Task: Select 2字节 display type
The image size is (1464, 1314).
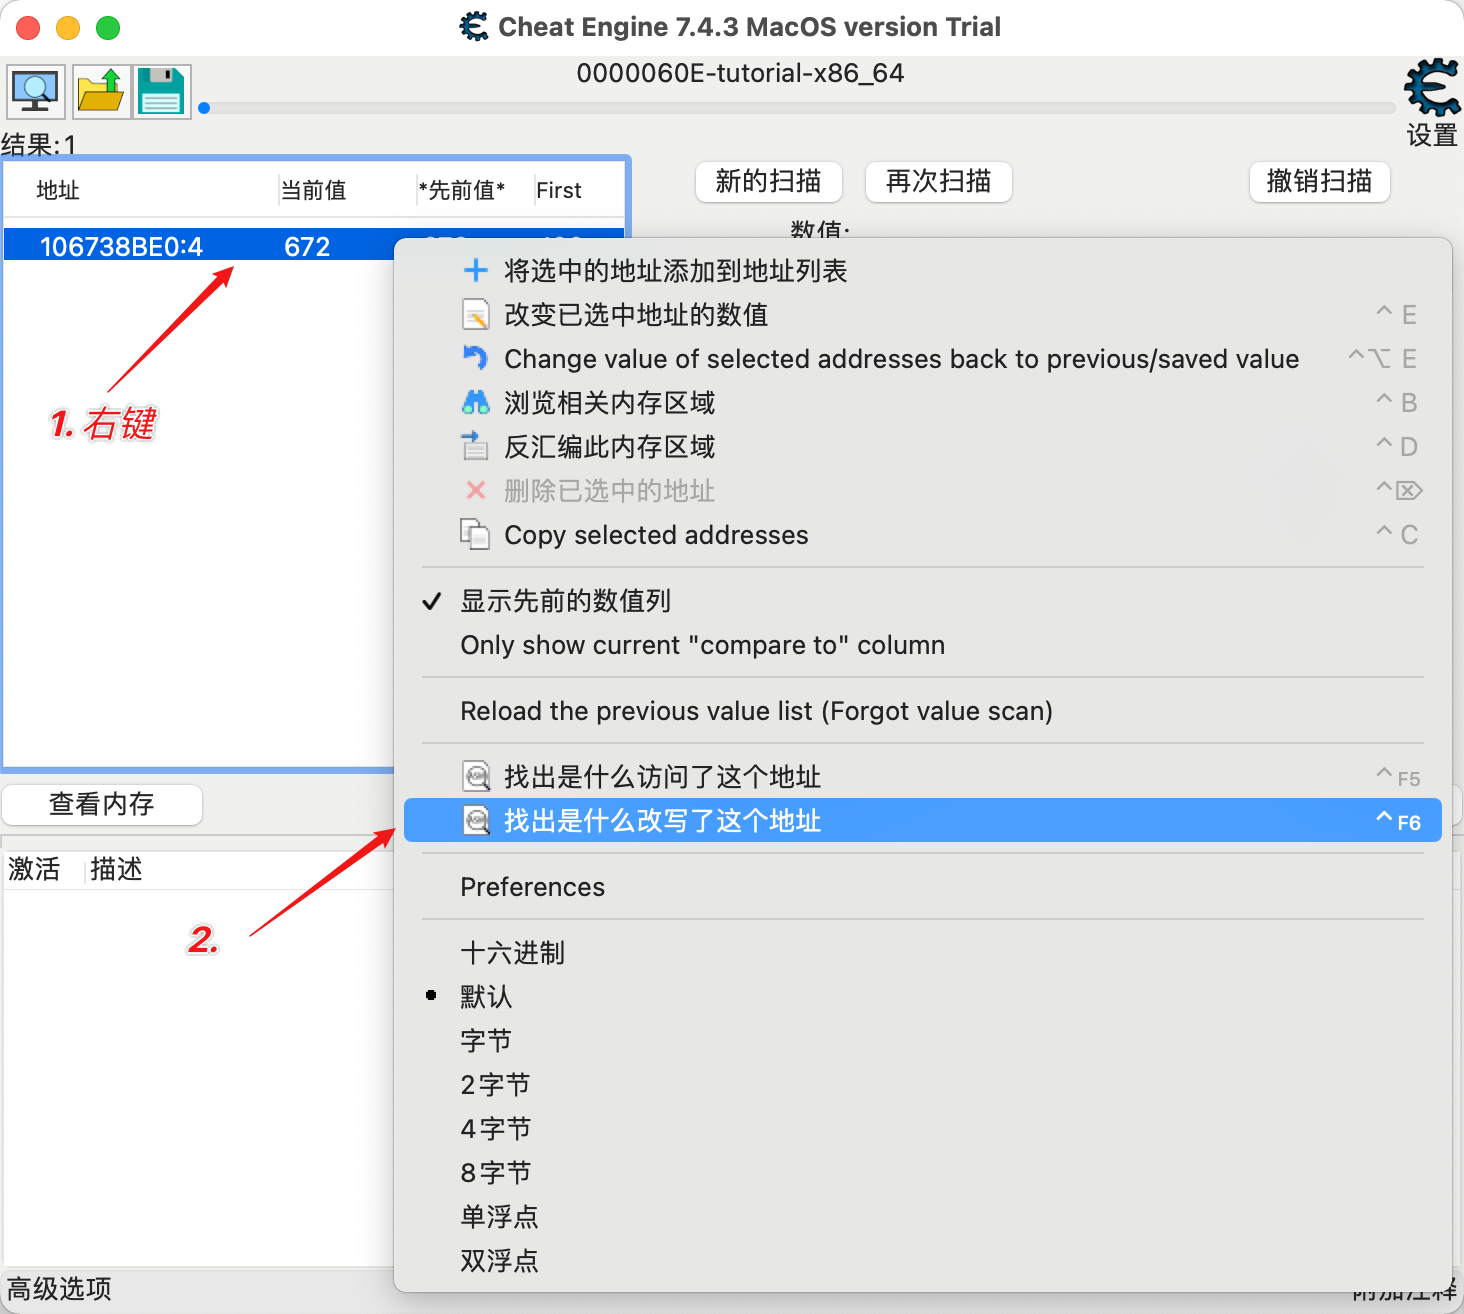Action: pyautogui.click(x=922, y=1084)
